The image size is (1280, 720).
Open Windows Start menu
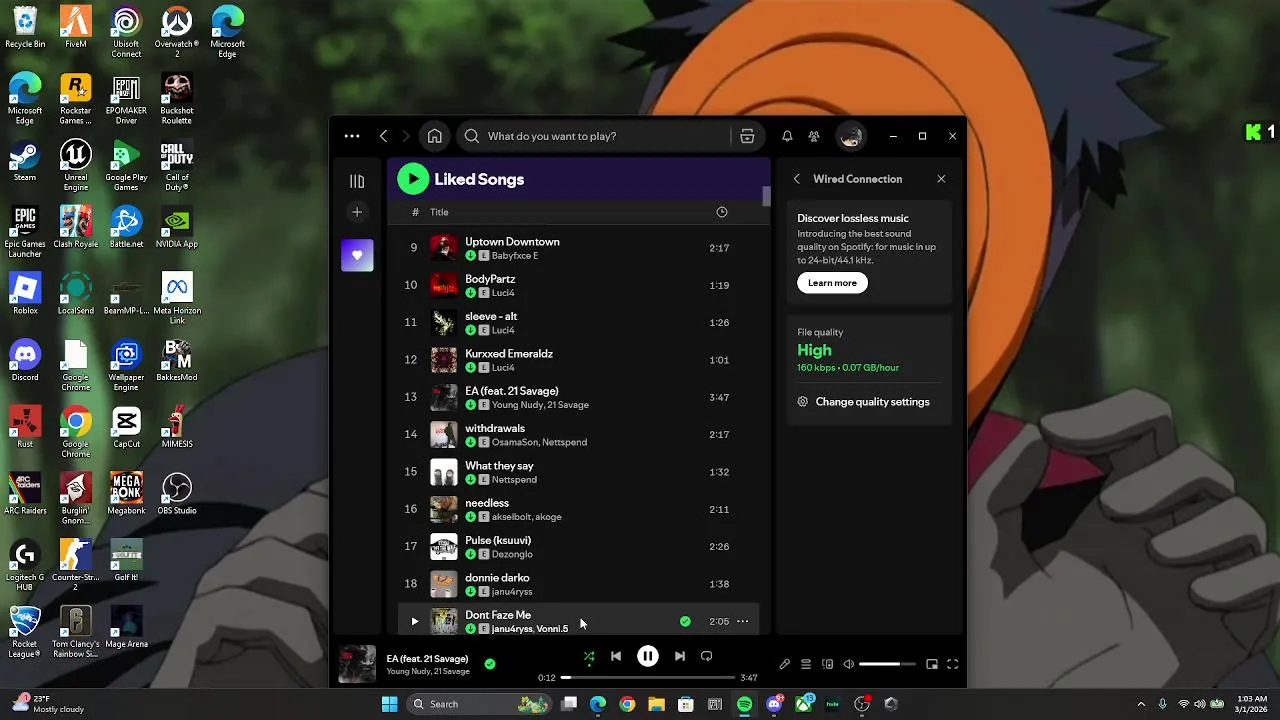tap(390, 704)
